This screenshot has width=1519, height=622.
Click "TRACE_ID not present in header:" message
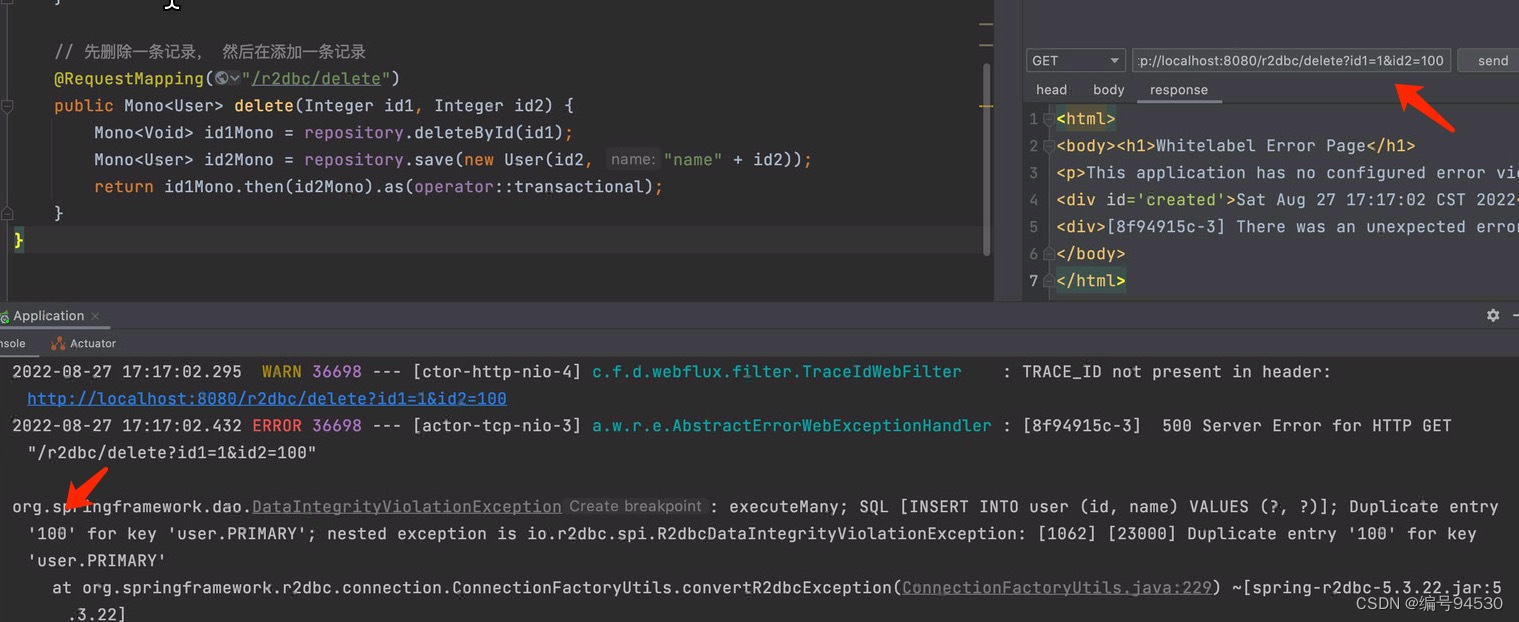[x=1177, y=372]
